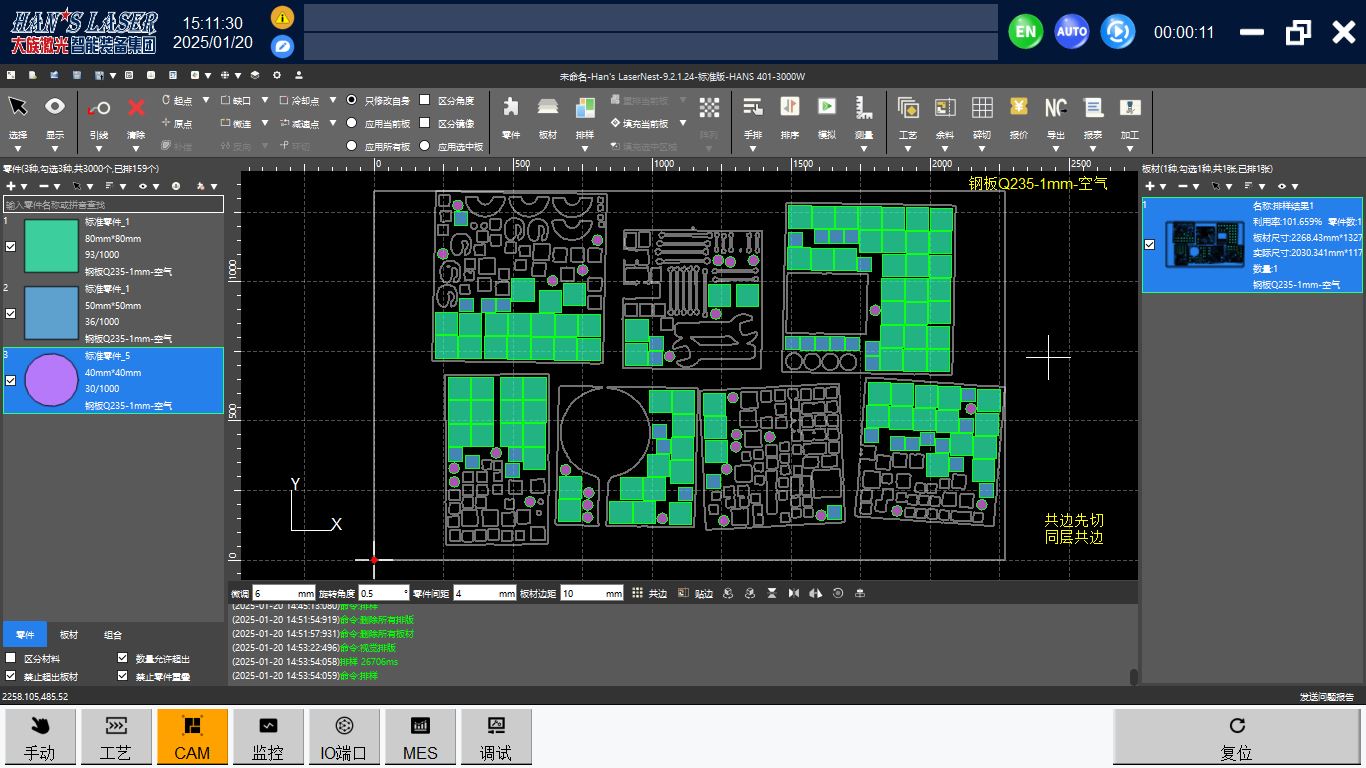Screen dimensions: 1366x768
Task: Switch to the 监控 monitoring tab
Action: tap(268, 738)
